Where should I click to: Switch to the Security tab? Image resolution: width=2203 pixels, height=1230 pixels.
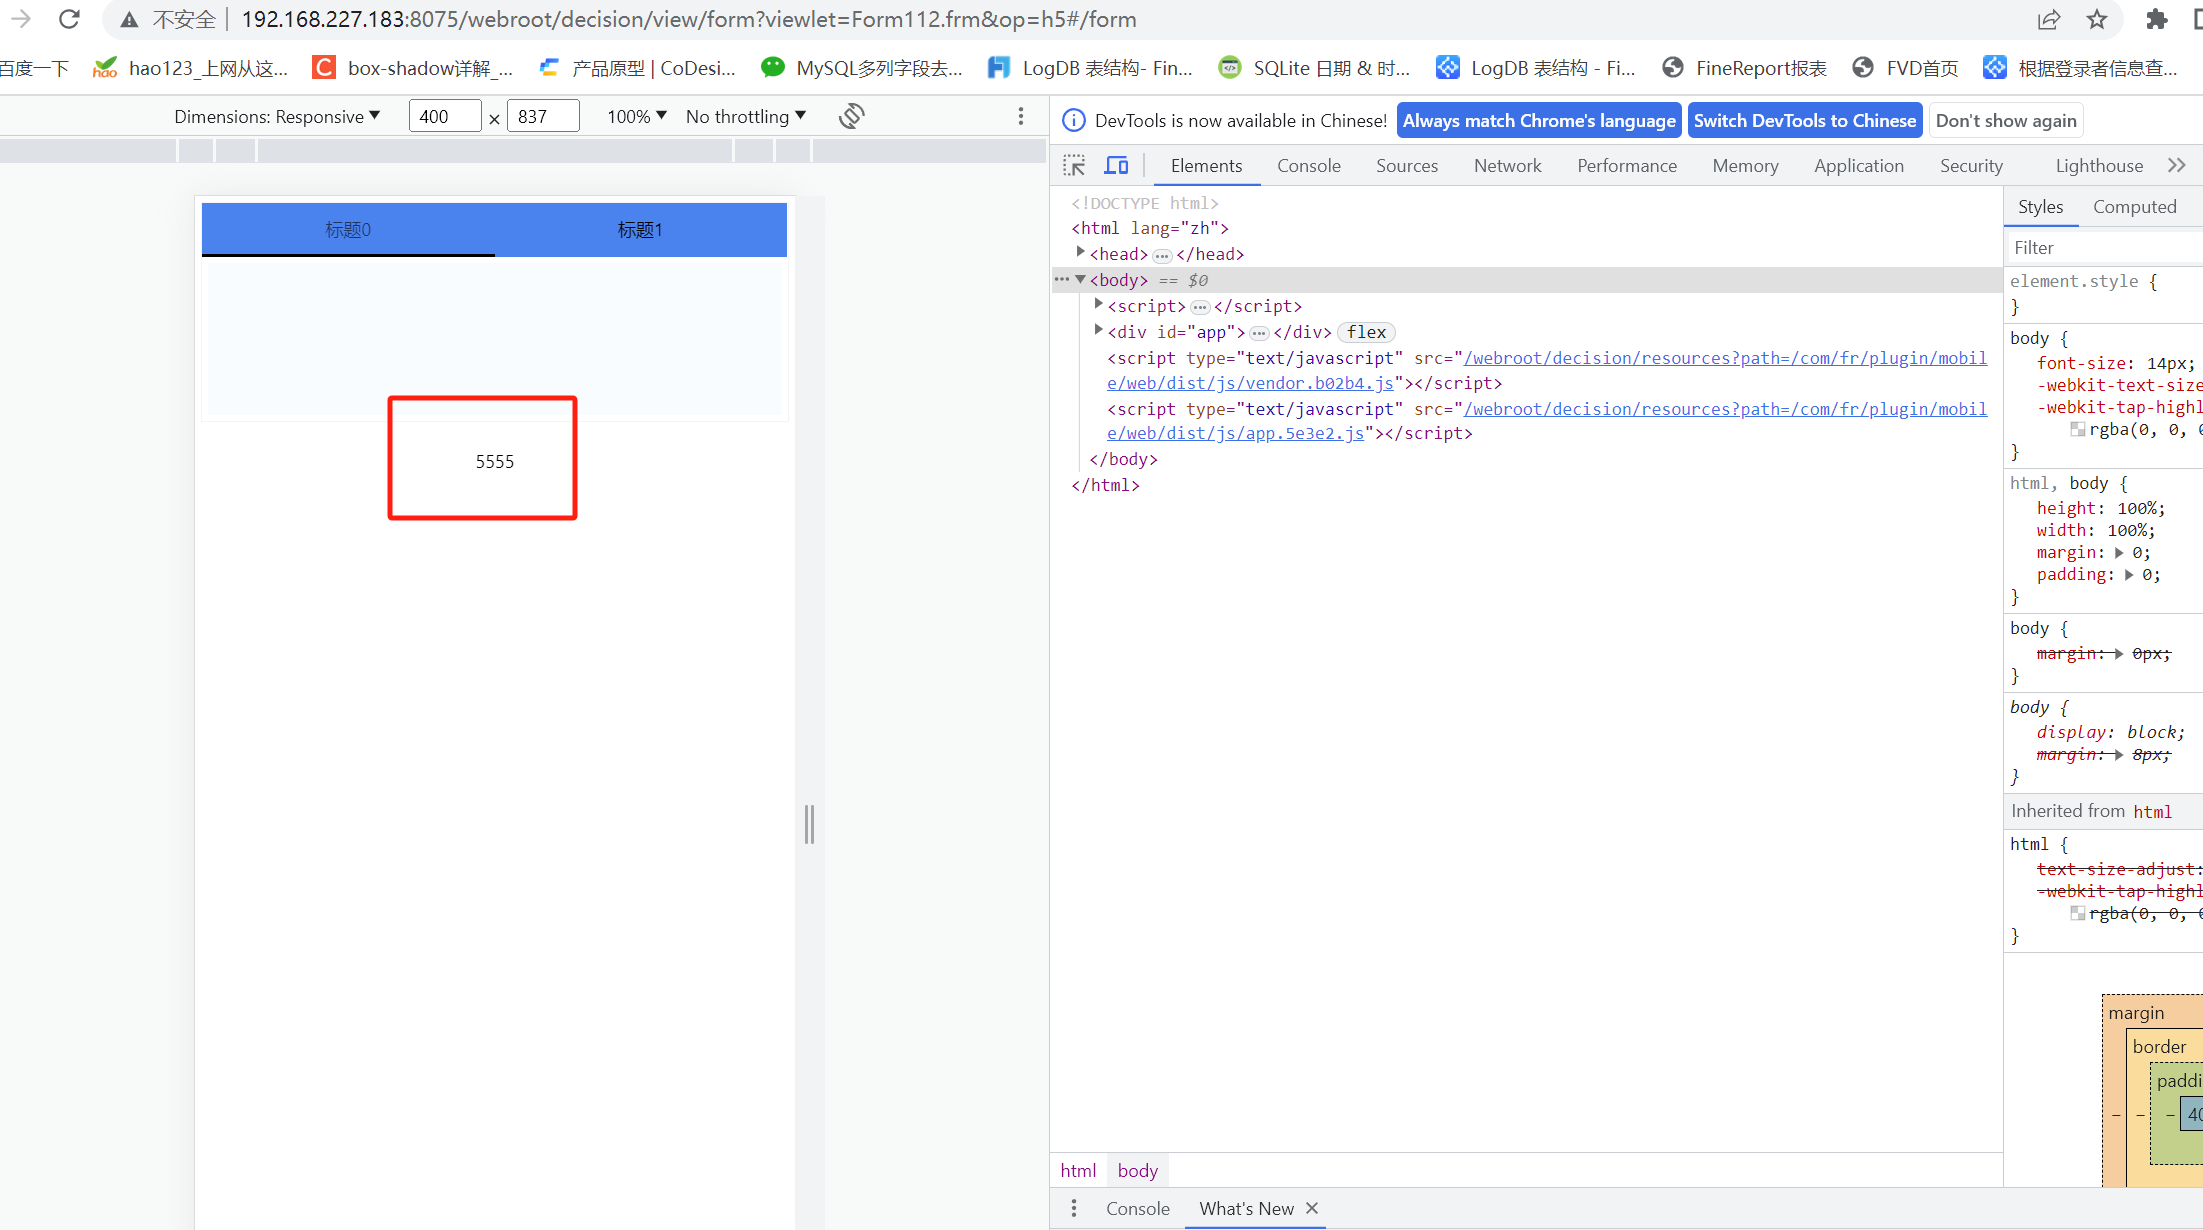click(1971, 165)
